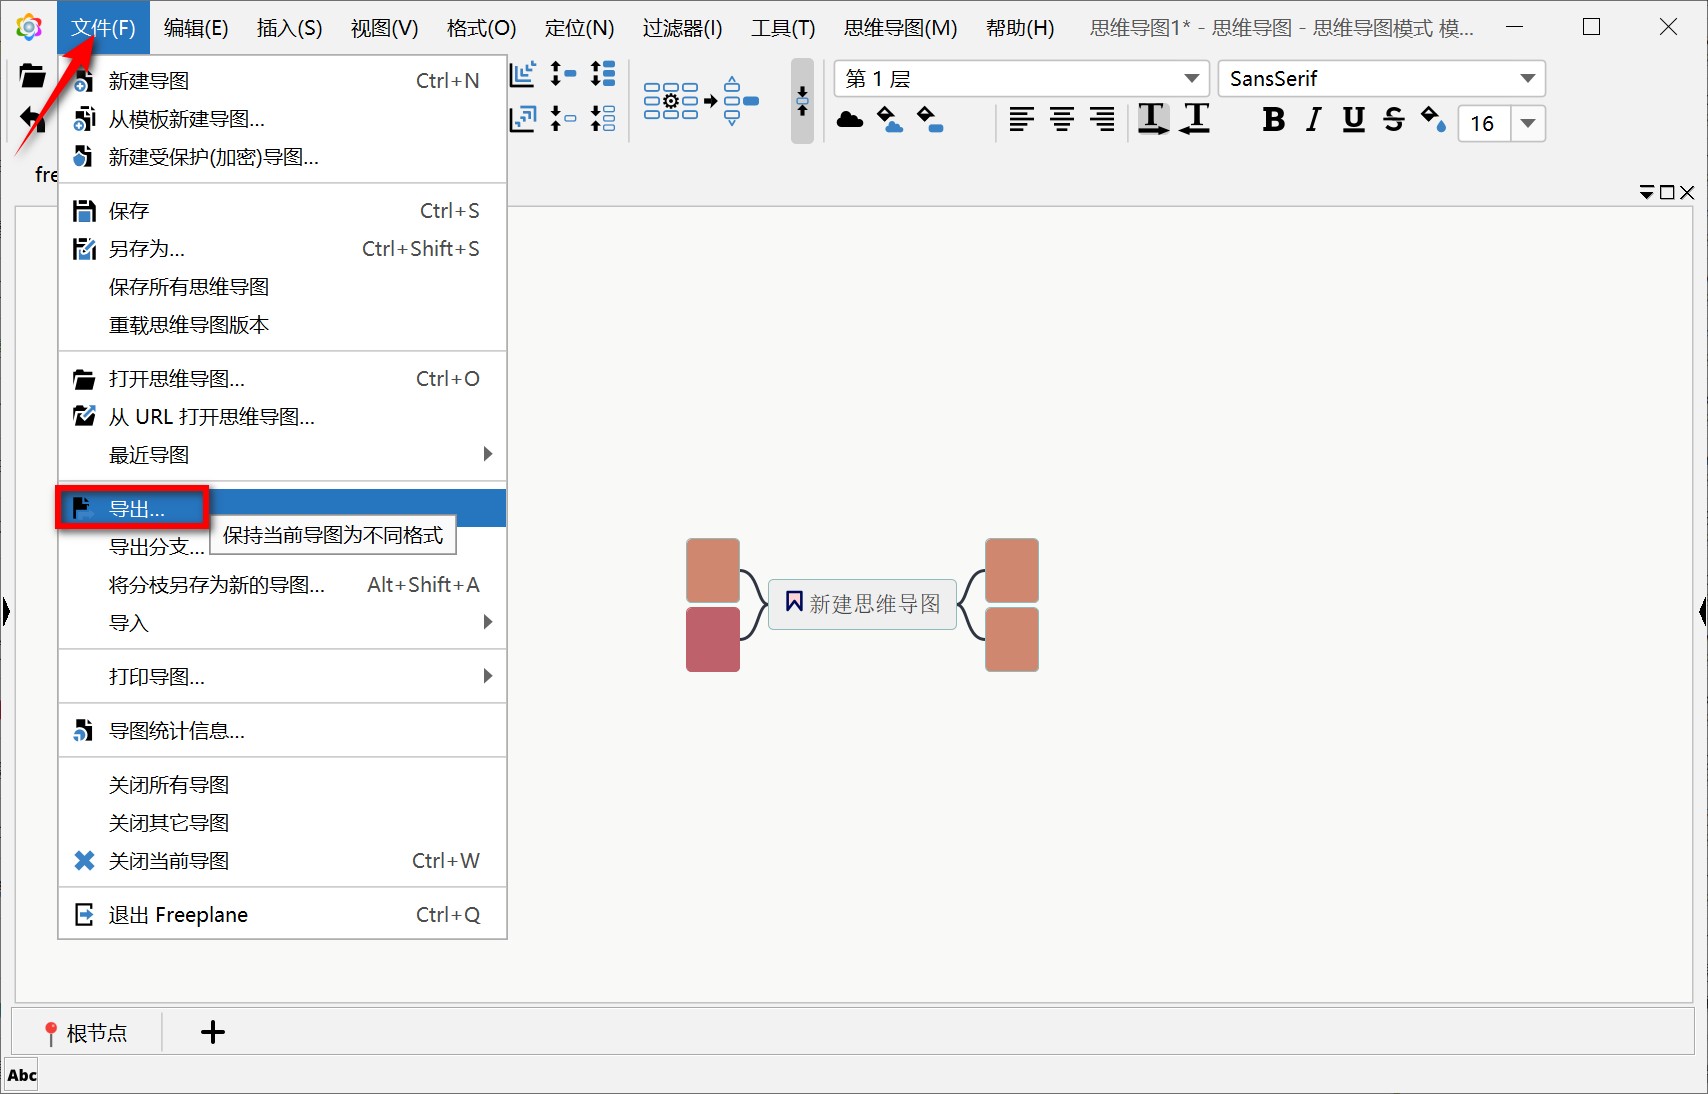1708x1094 pixels.
Task: Choose 打开思维导图
Action: coord(283,379)
